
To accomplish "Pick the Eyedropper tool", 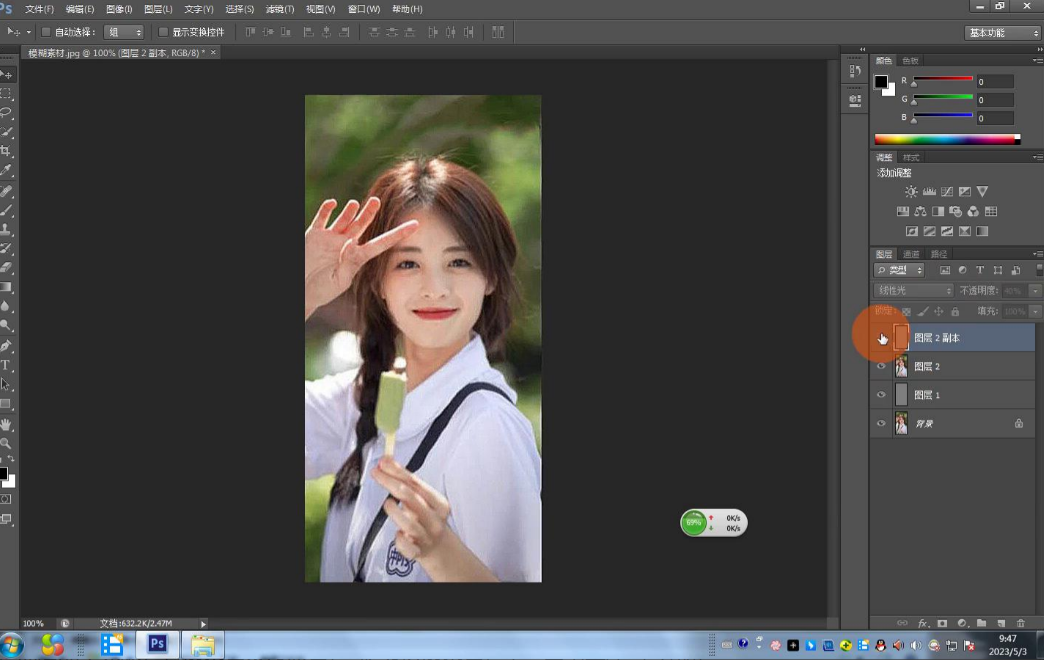I will 6,170.
